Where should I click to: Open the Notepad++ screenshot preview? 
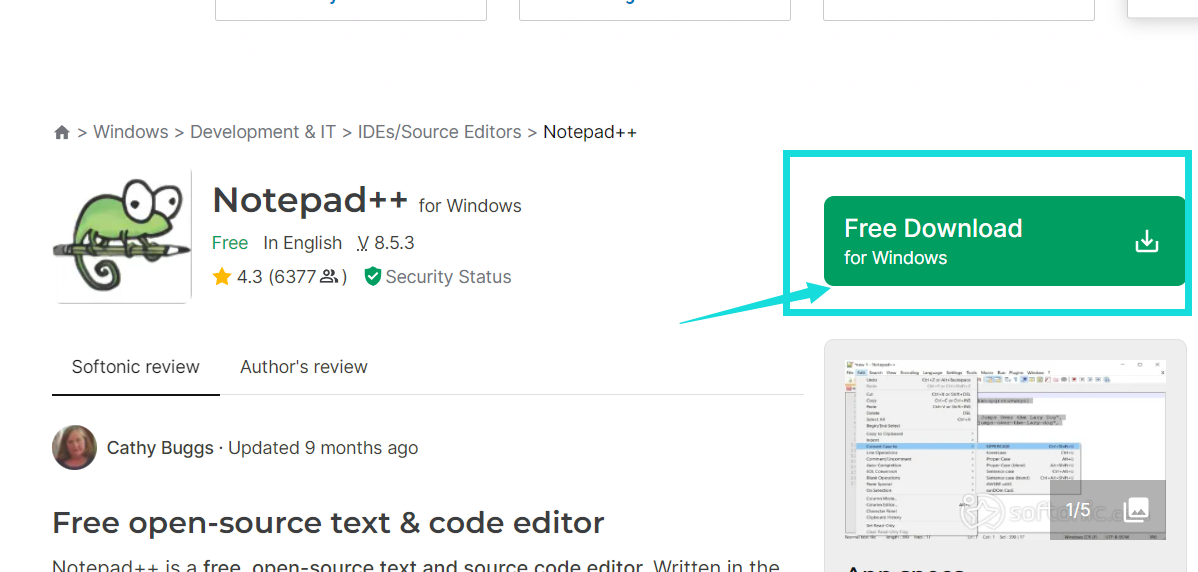(1005, 451)
